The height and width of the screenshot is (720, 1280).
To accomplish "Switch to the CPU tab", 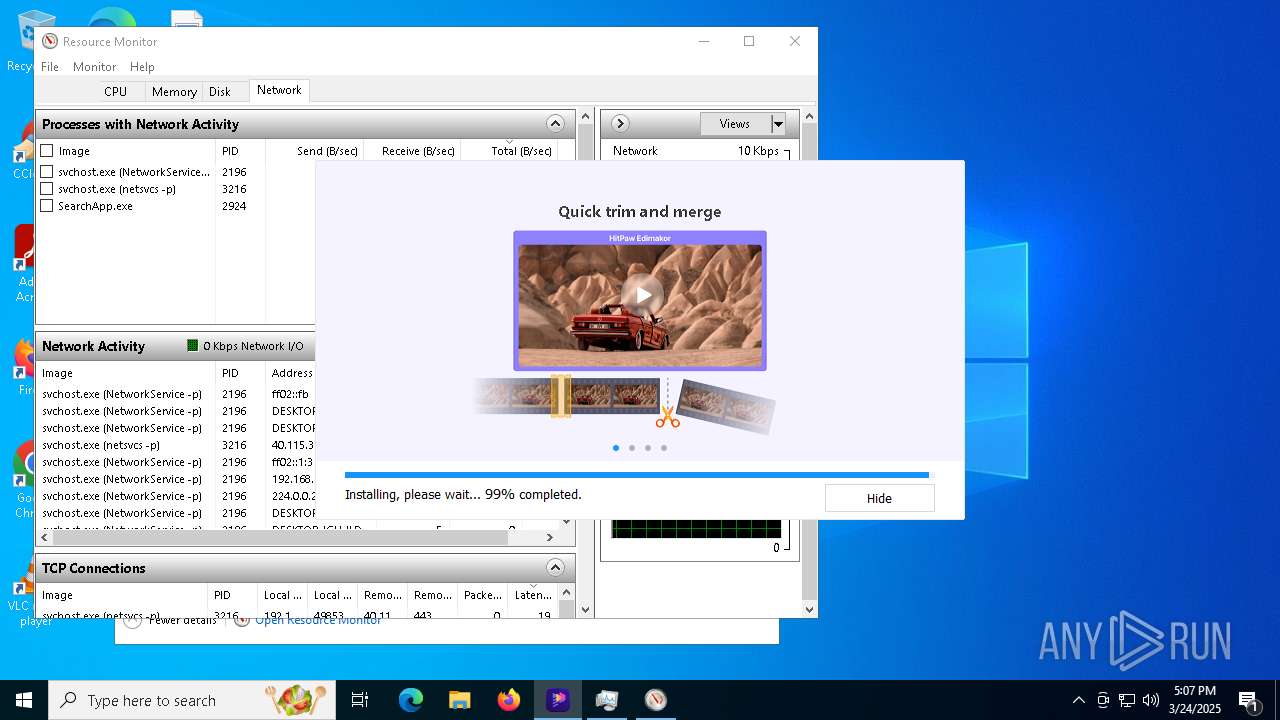I will [115, 91].
